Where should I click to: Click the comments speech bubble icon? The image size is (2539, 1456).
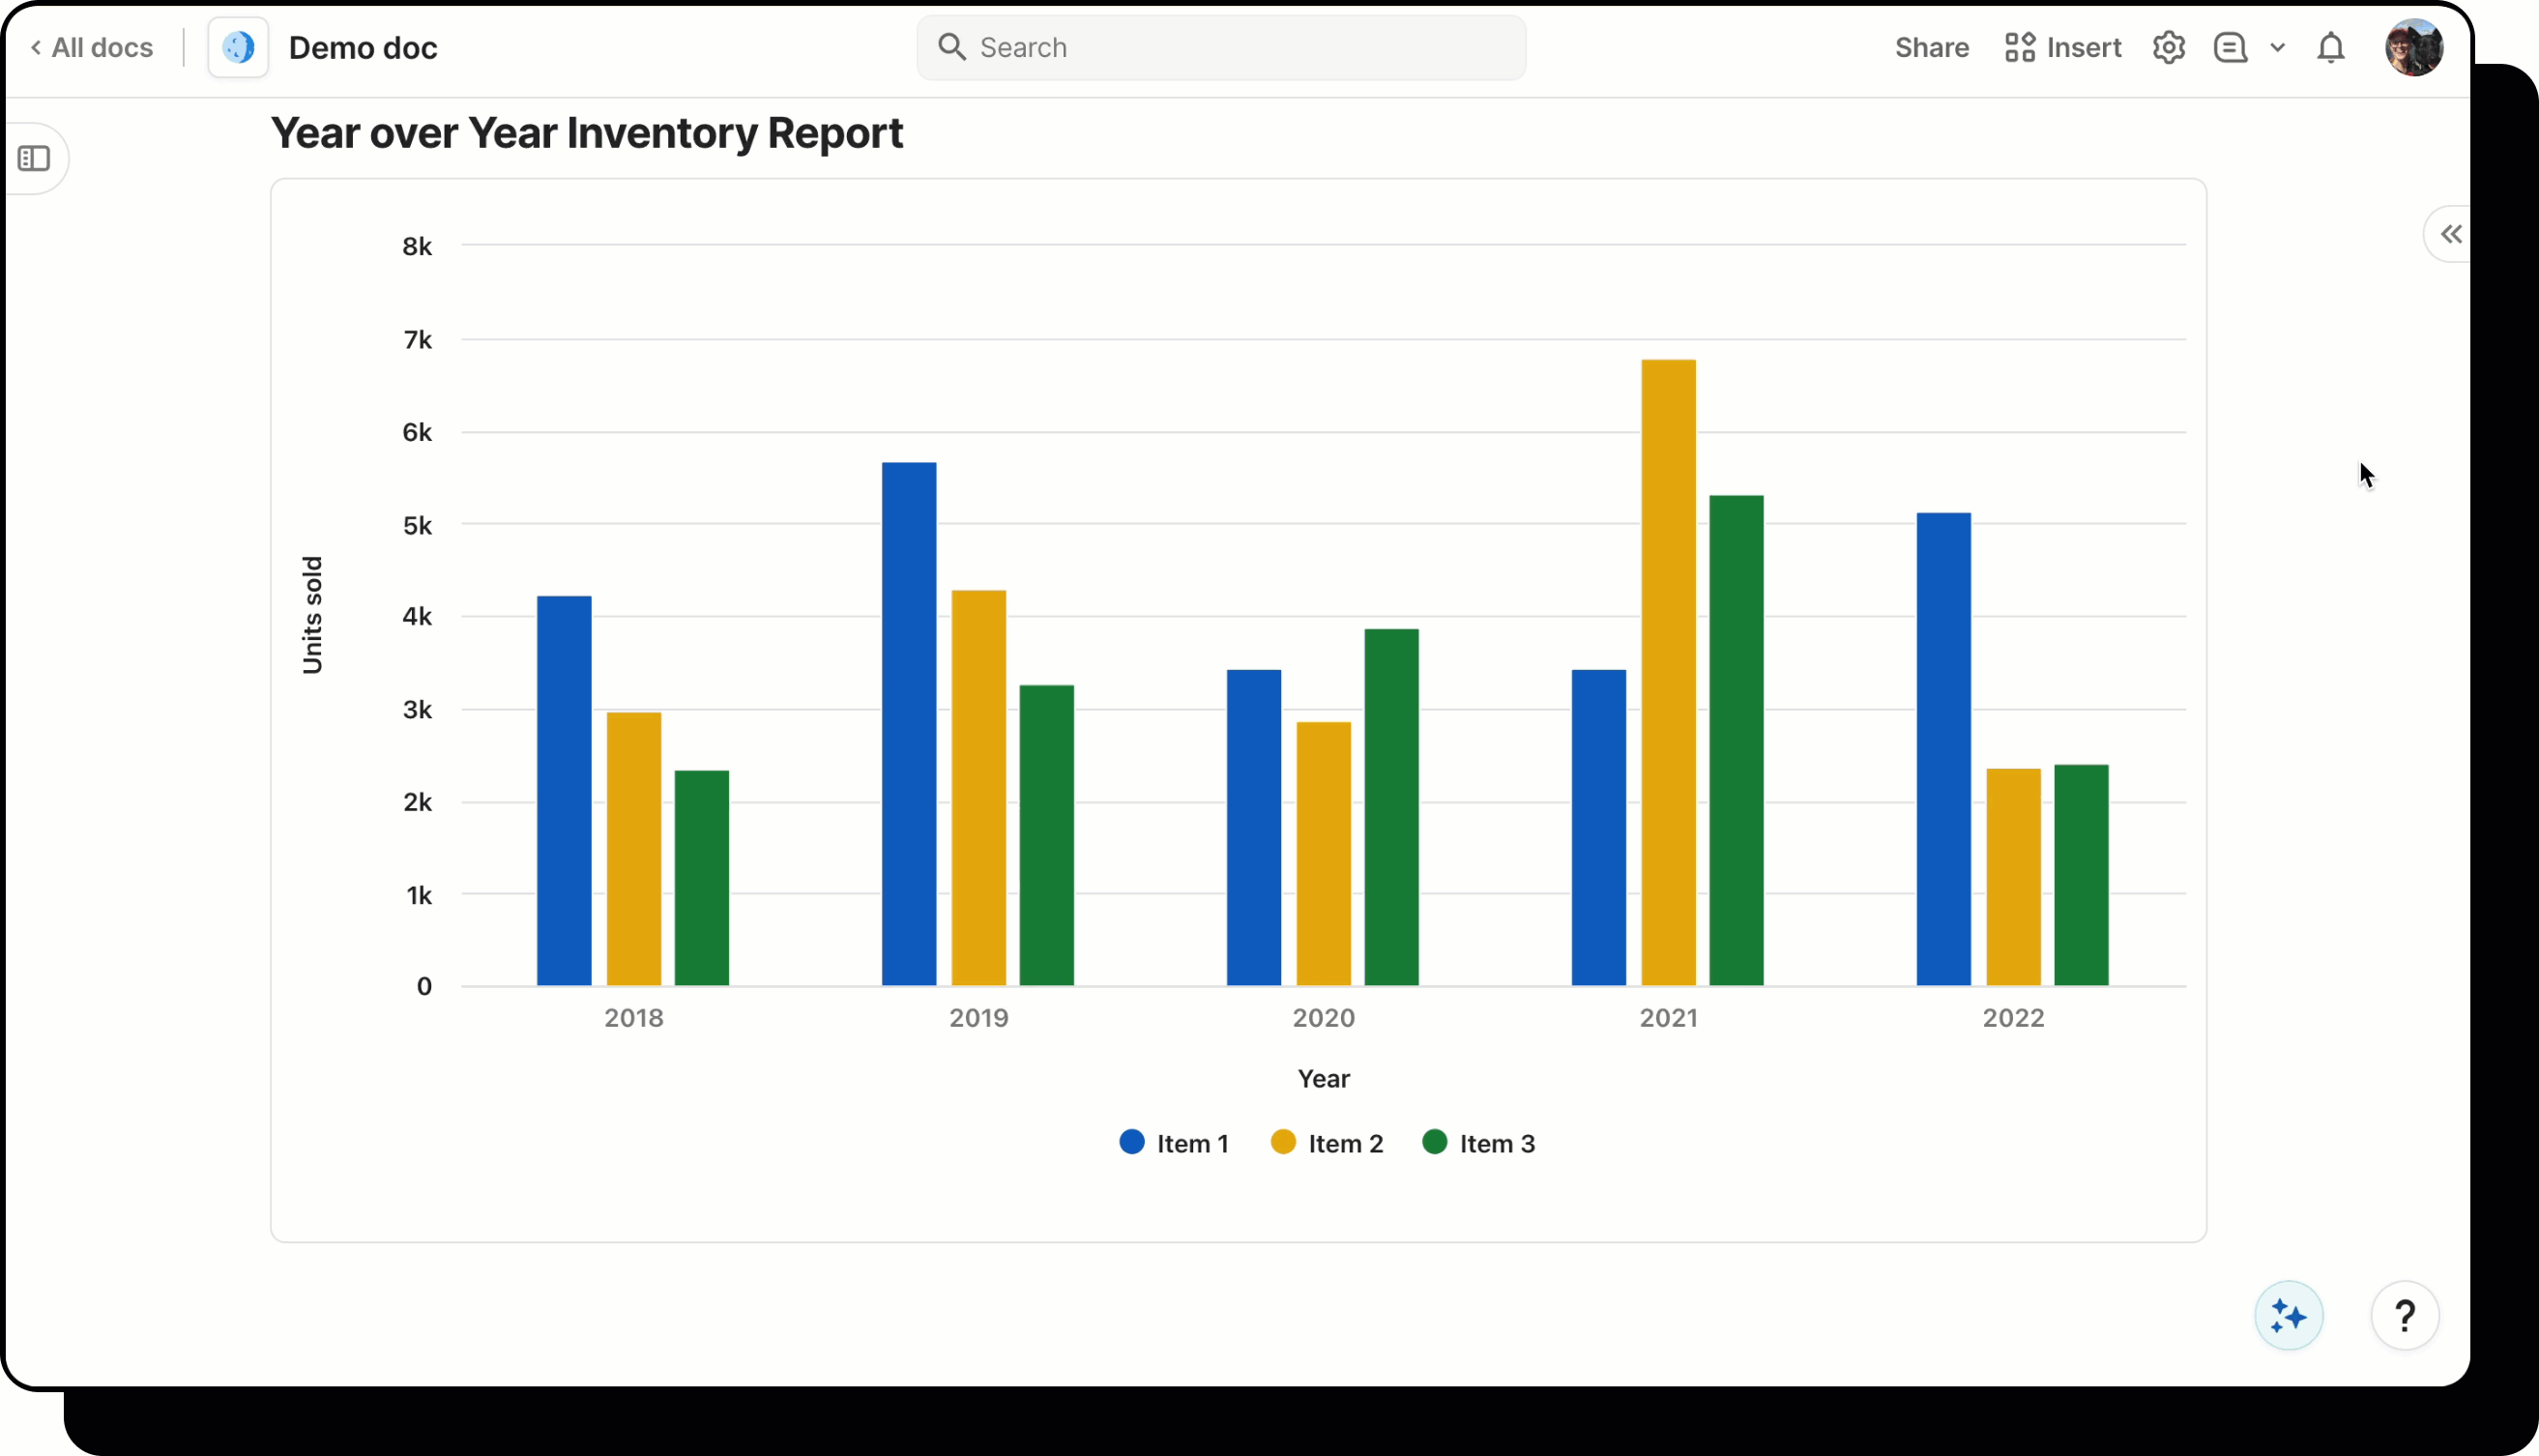2230,47
